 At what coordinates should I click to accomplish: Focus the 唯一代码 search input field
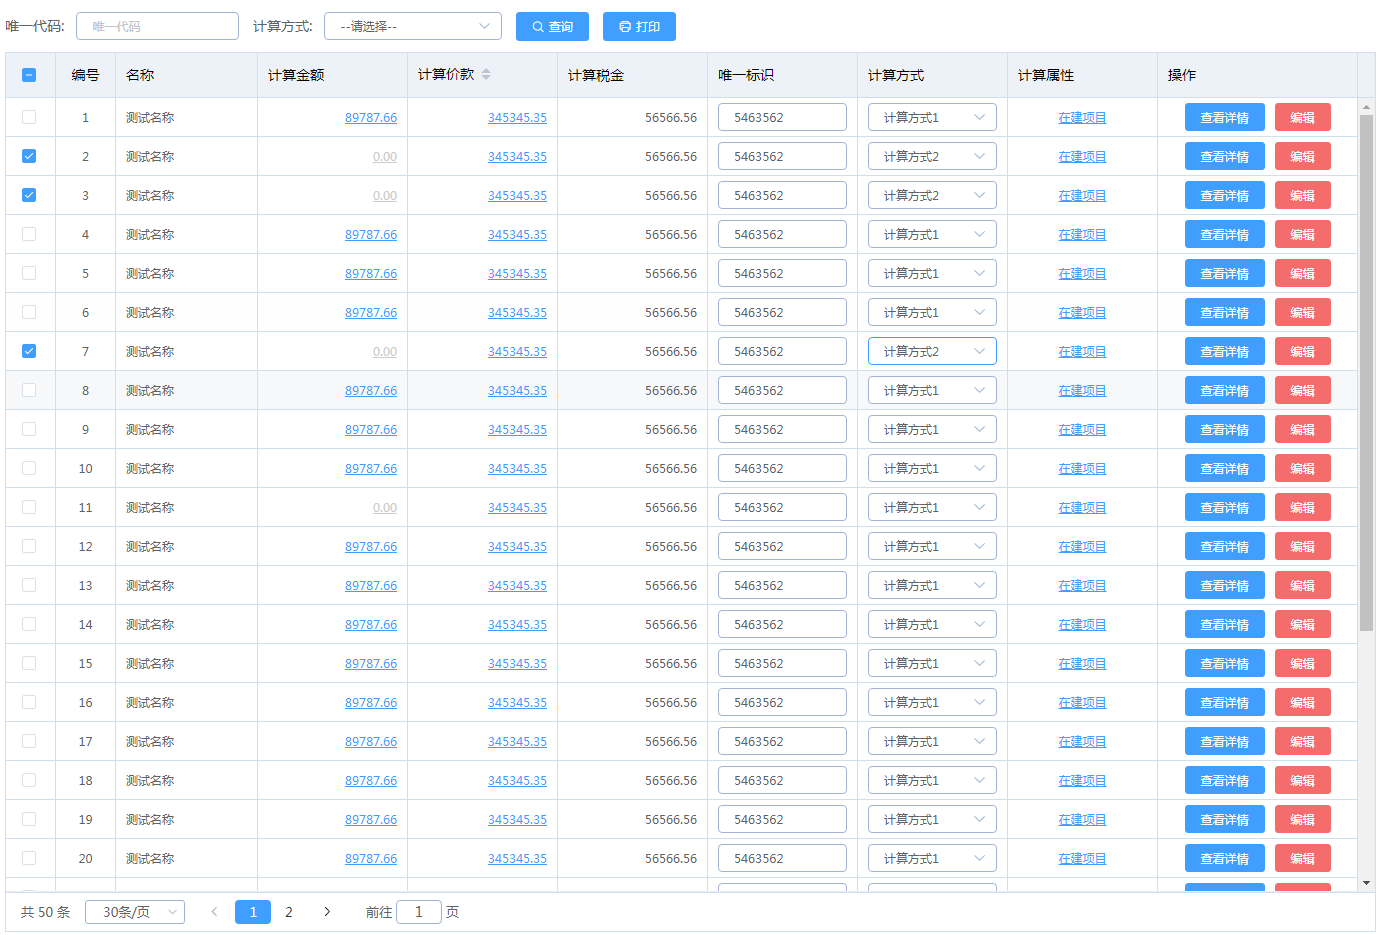(x=157, y=26)
